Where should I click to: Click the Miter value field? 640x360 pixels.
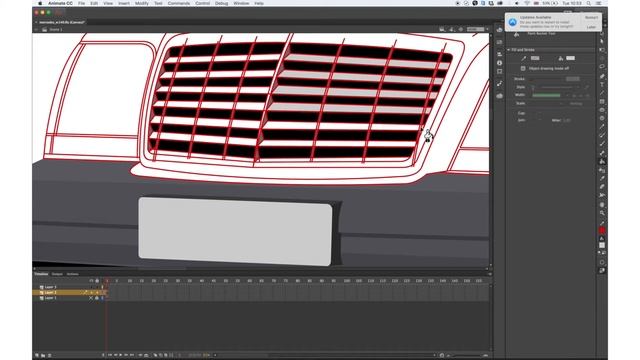pos(567,120)
